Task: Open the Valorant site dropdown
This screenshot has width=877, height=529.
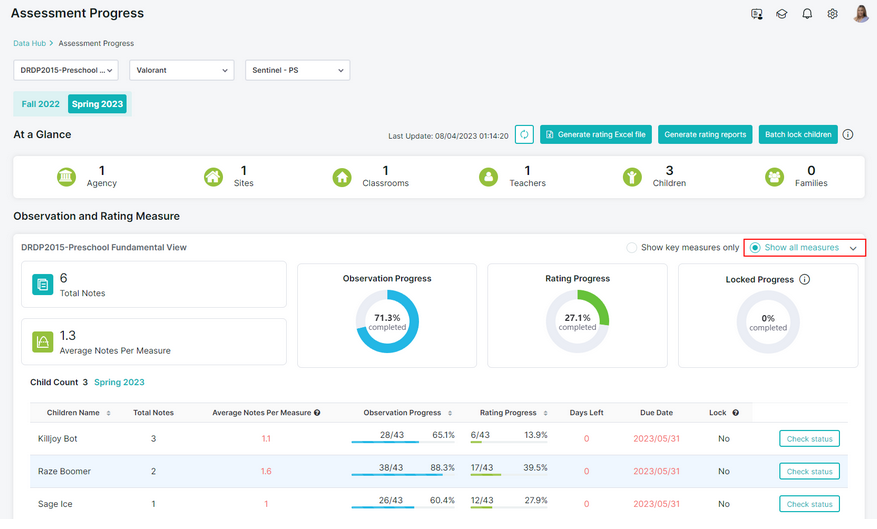Action: [x=182, y=70]
